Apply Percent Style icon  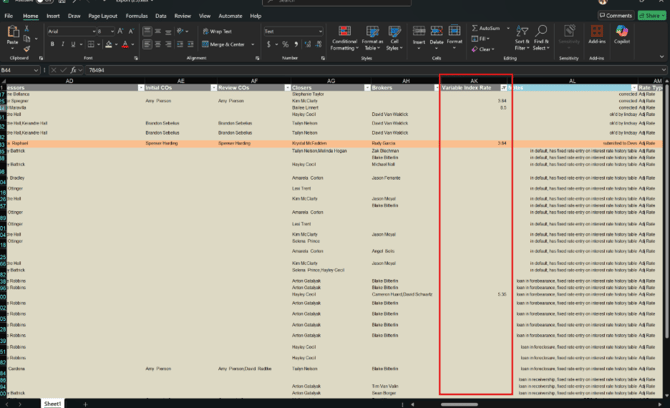[x=285, y=44]
